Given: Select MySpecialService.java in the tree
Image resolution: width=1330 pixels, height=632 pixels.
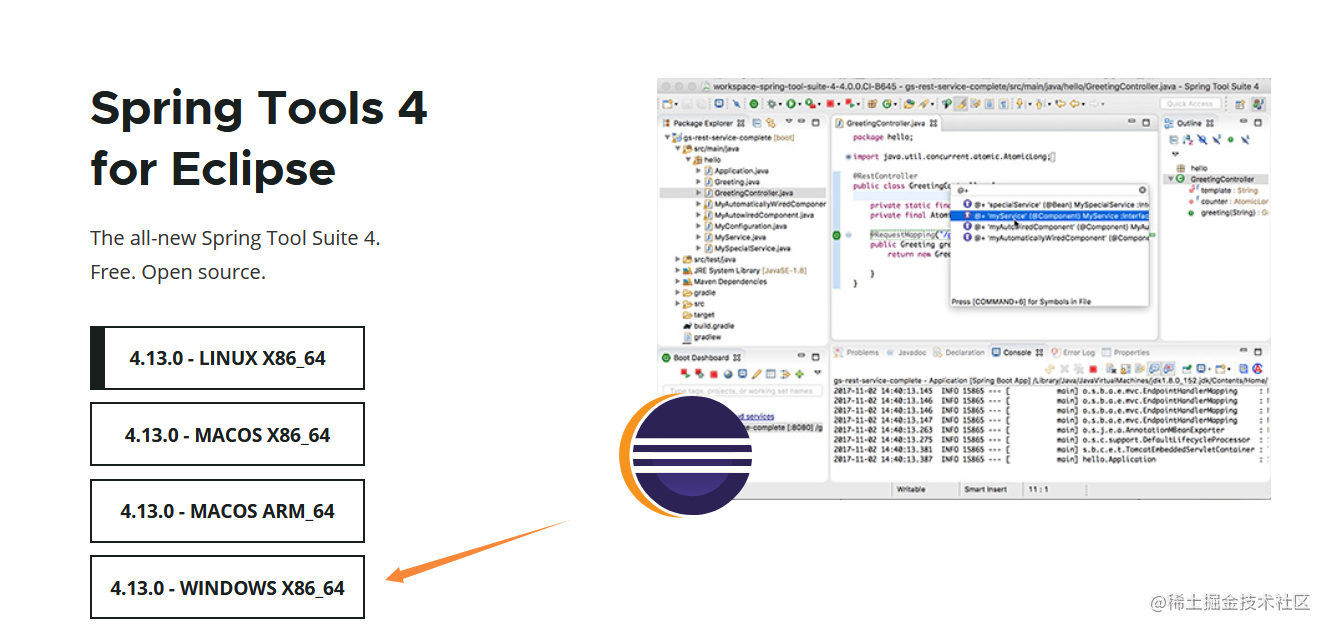Looking at the screenshot, I should (x=751, y=248).
